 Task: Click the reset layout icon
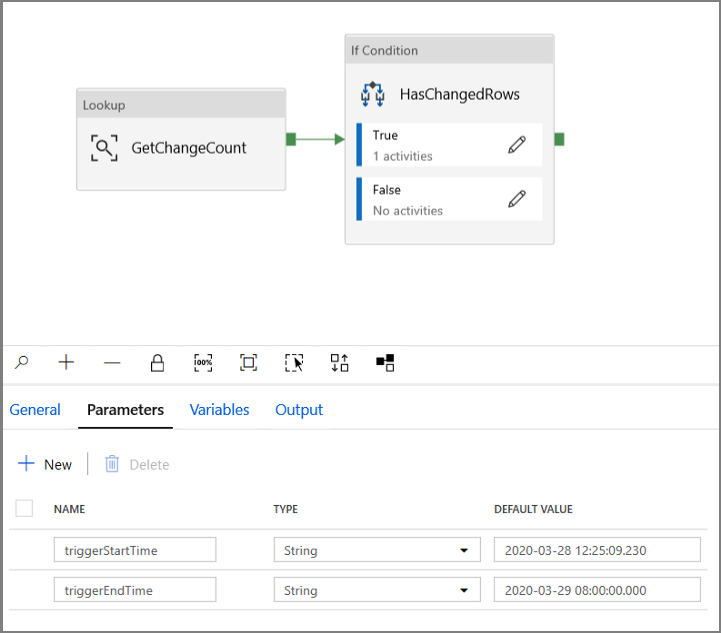click(x=385, y=363)
